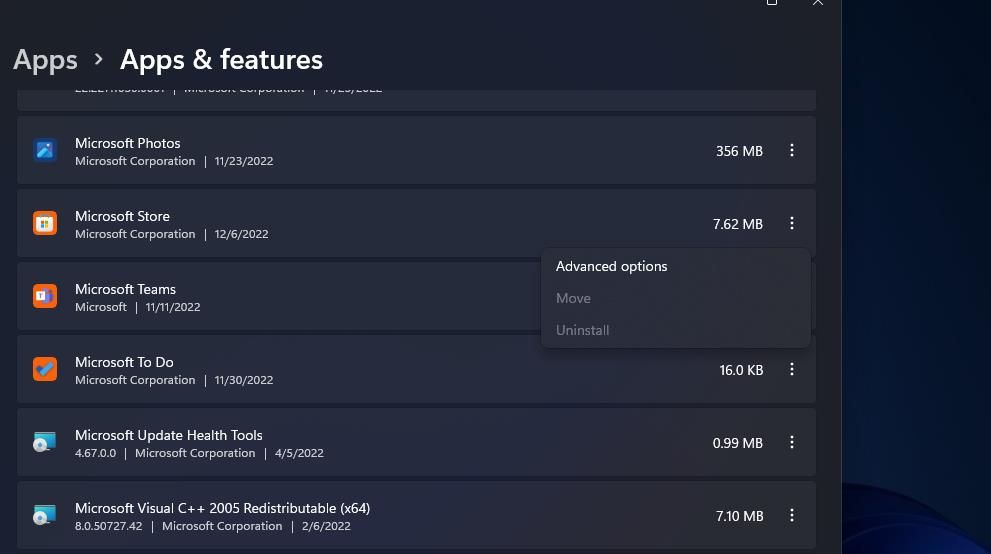The height and width of the screenshot is (554, 991).
Task: Toggle the three-dot menu for Microsoft Store
Action: pos(791,224)
